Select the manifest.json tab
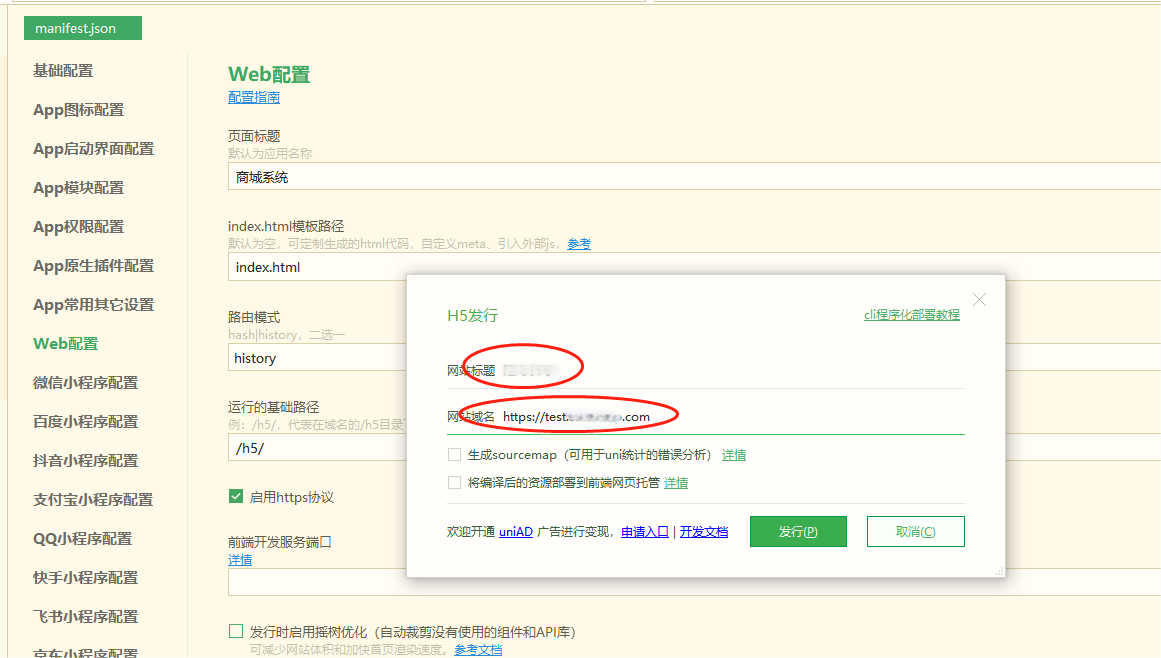The height and width of the screenshot is (658, 1161). [x=83, y=28]
